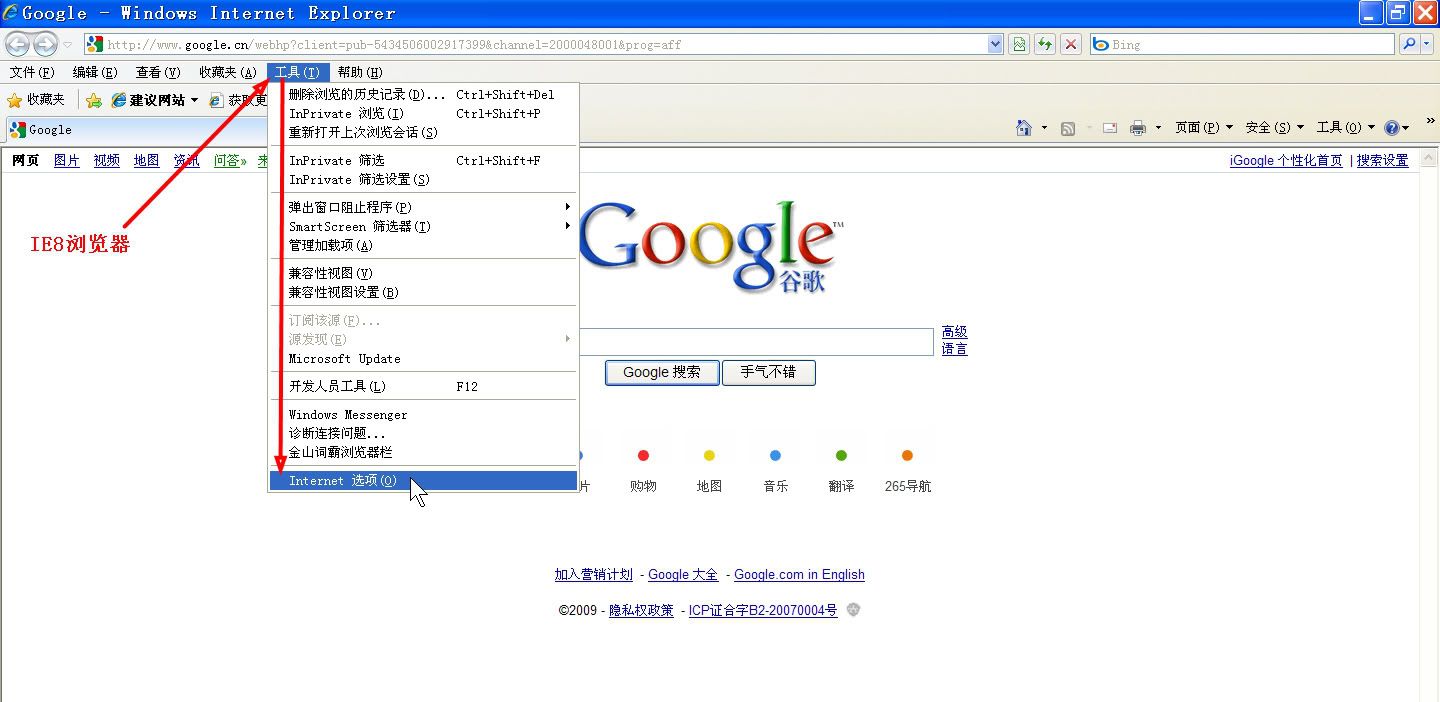Click the Home icon in command bar
Screen dimensions: 1440x702
1023,128
